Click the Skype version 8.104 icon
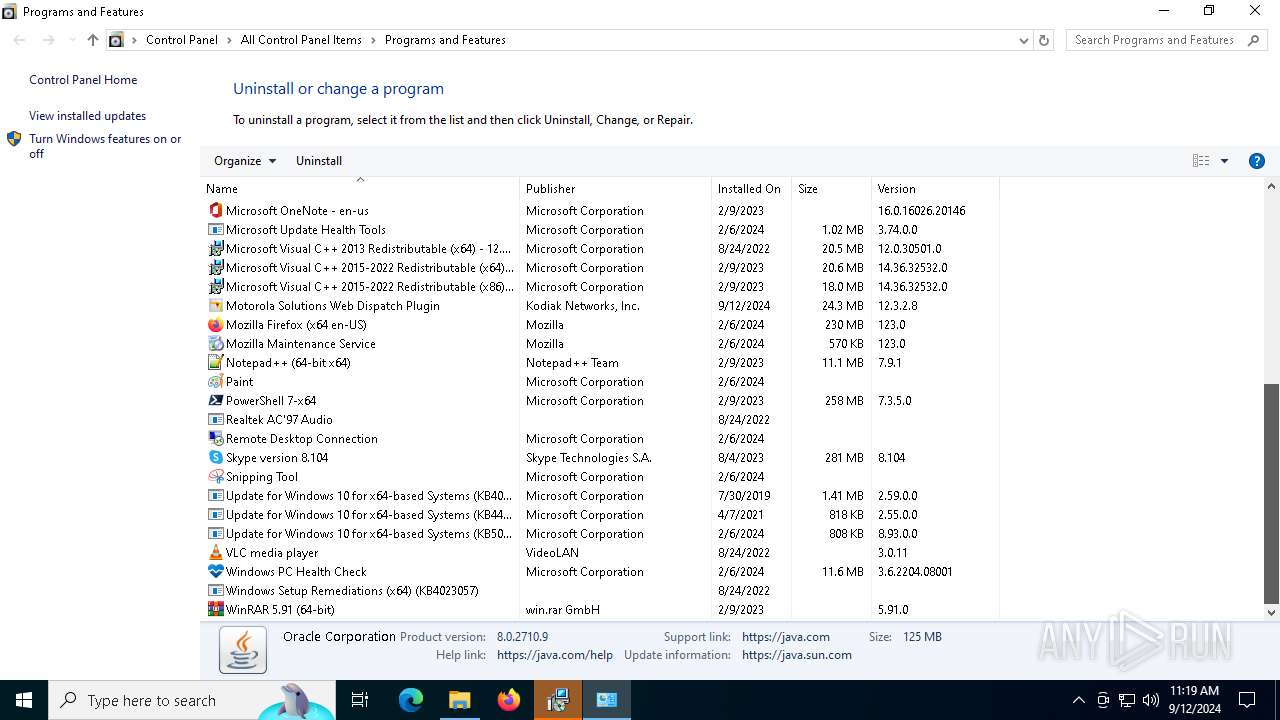This screenshot has width=1280, height=720. 215,458
